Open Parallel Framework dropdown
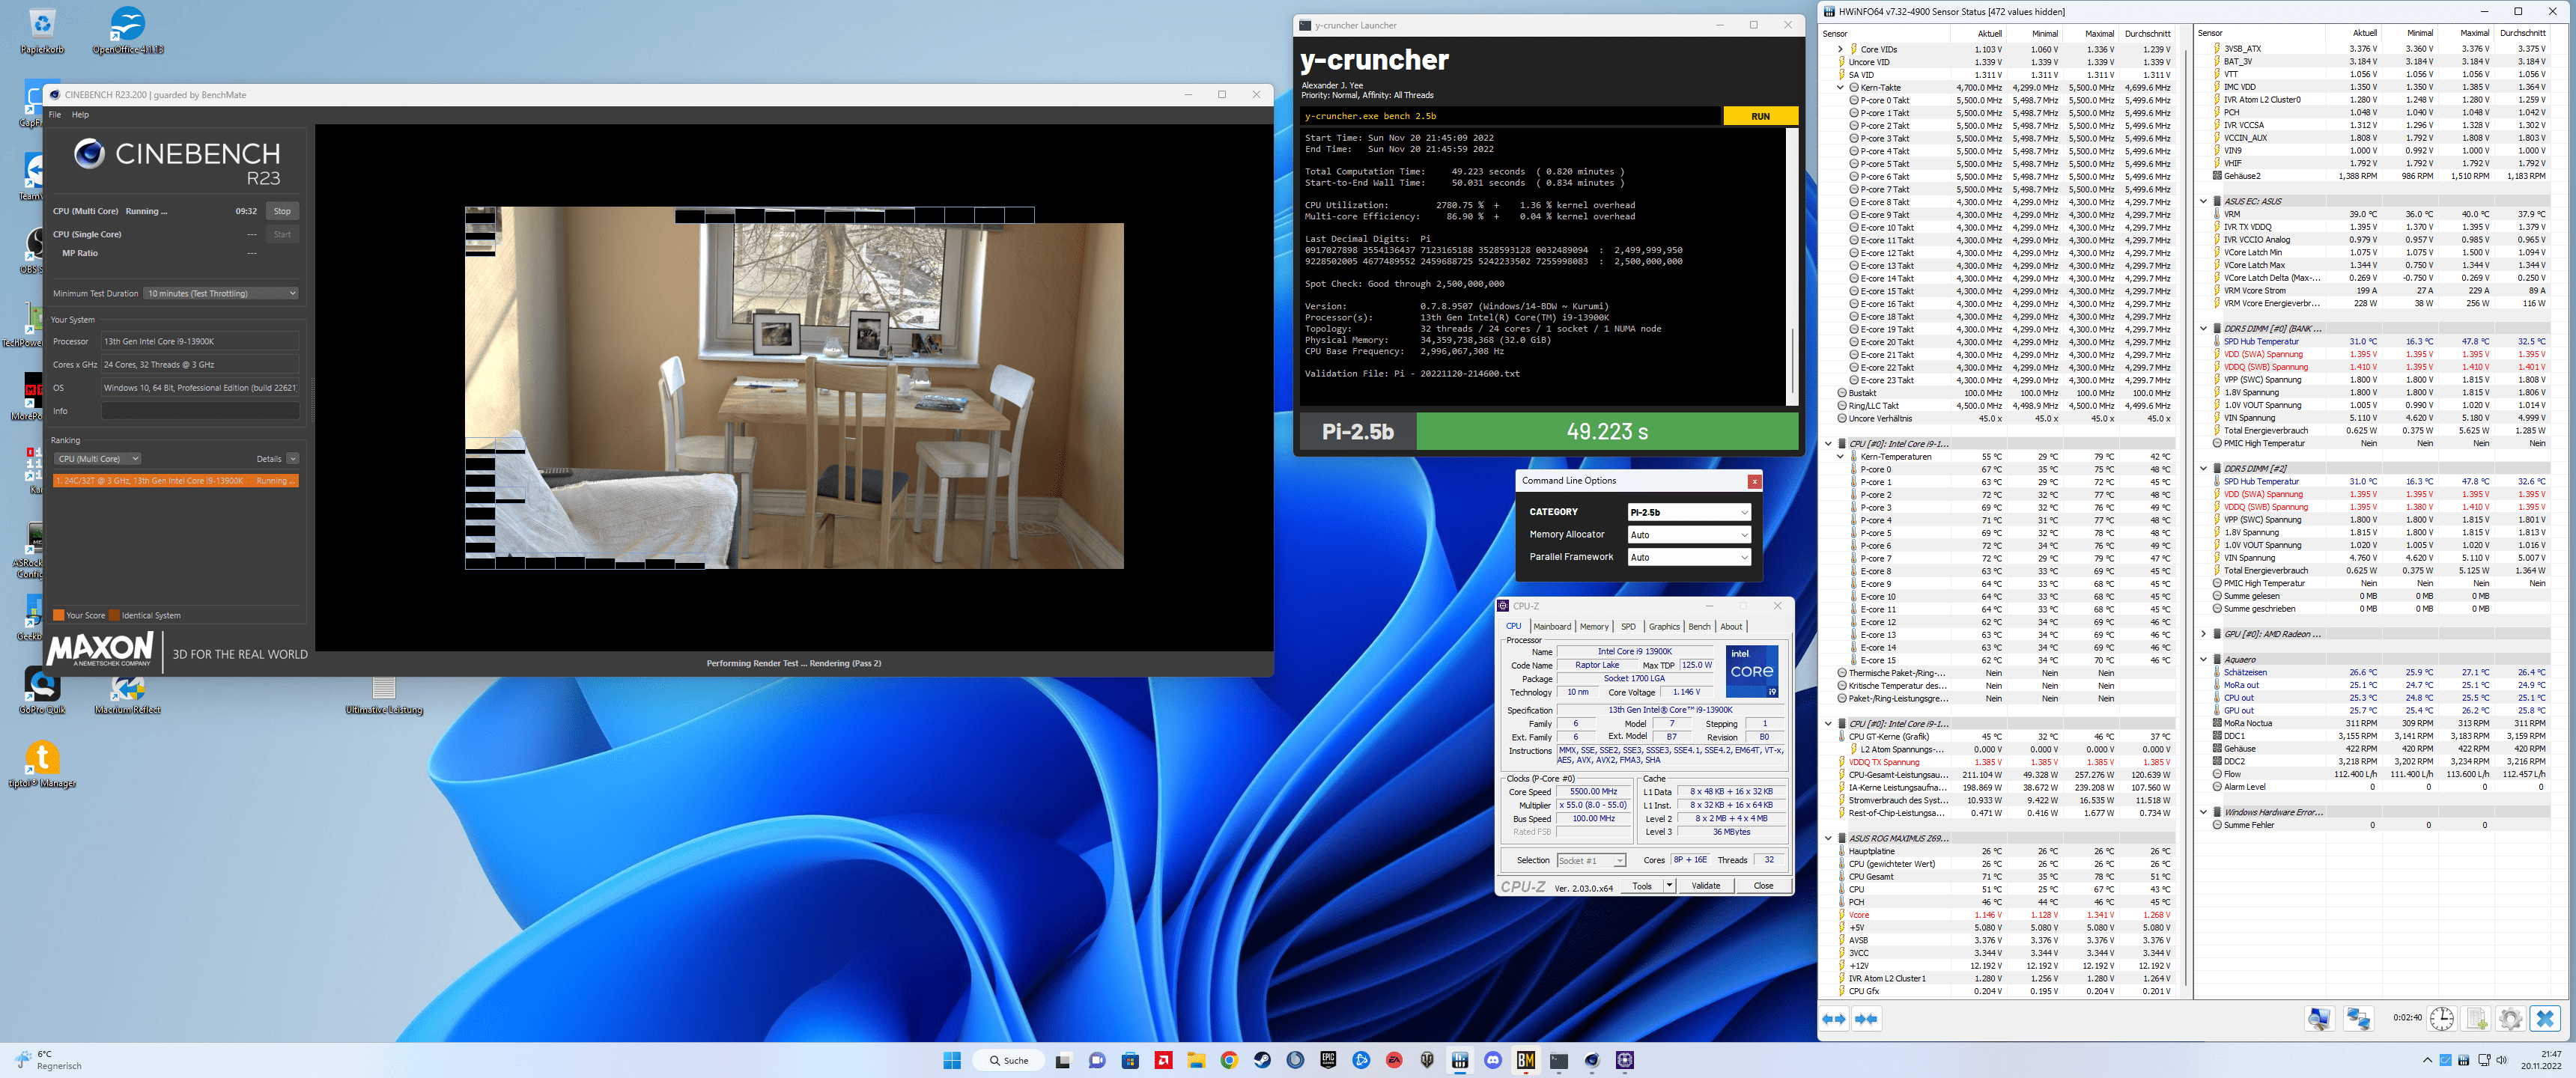Screen dimensions: 2576x1078 tap(1689, 557)
